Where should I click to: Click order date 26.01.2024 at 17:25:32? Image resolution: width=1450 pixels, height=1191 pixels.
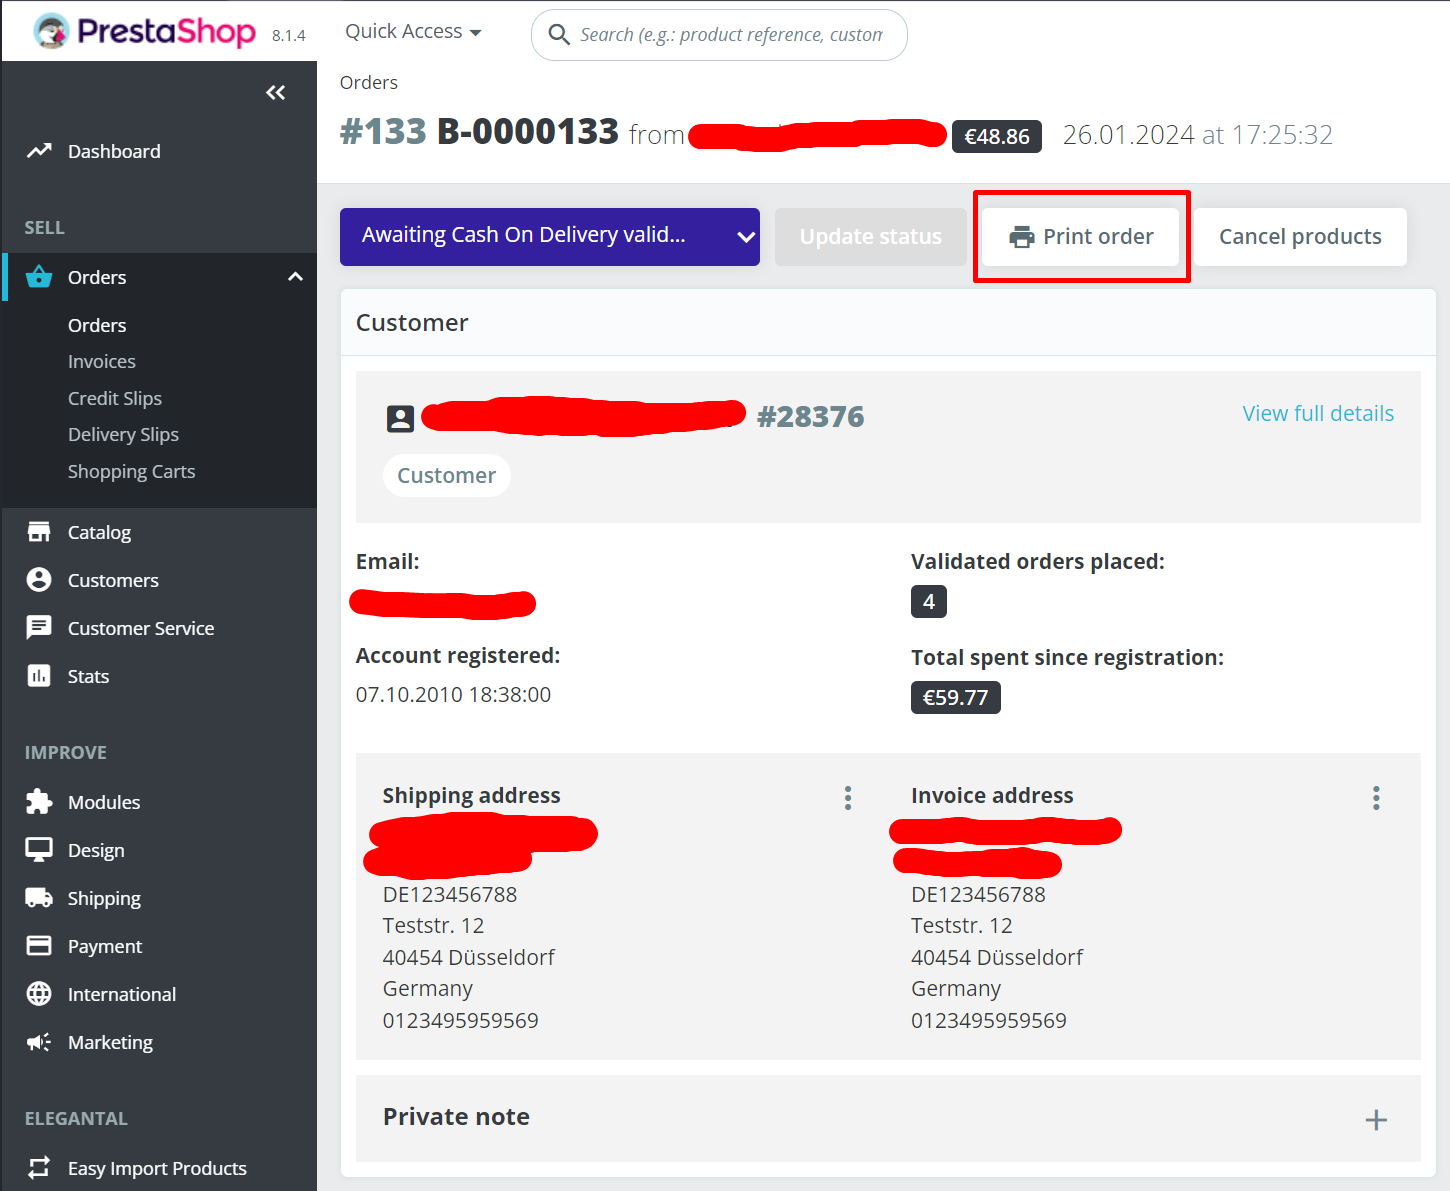[1198, 135]
